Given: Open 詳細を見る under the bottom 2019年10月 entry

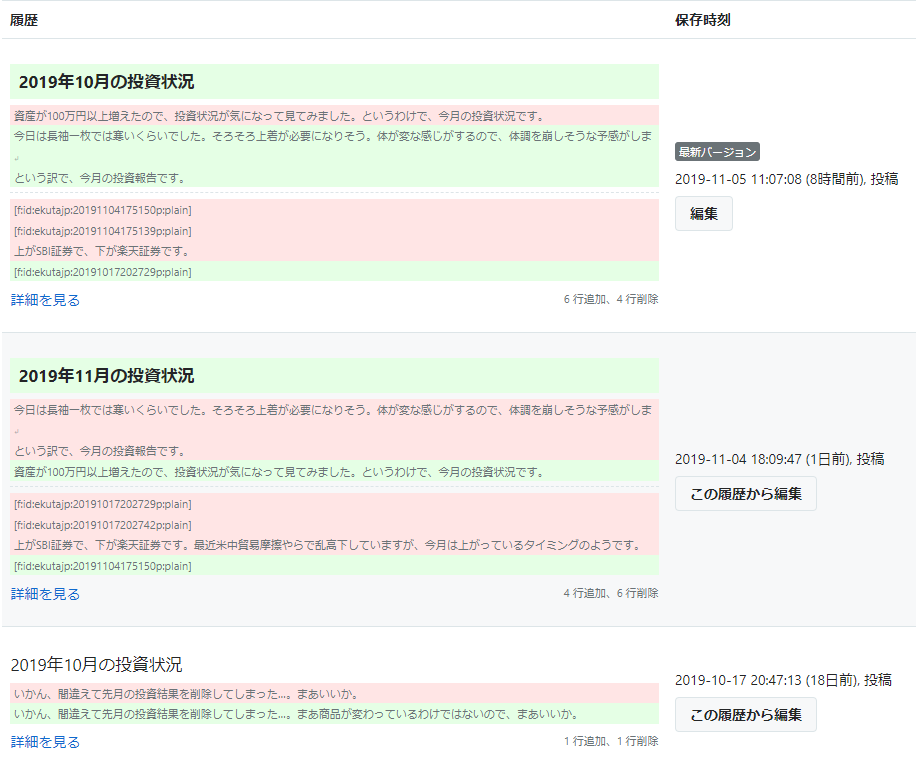Looking at the screenshot, I should coord(45,742).
